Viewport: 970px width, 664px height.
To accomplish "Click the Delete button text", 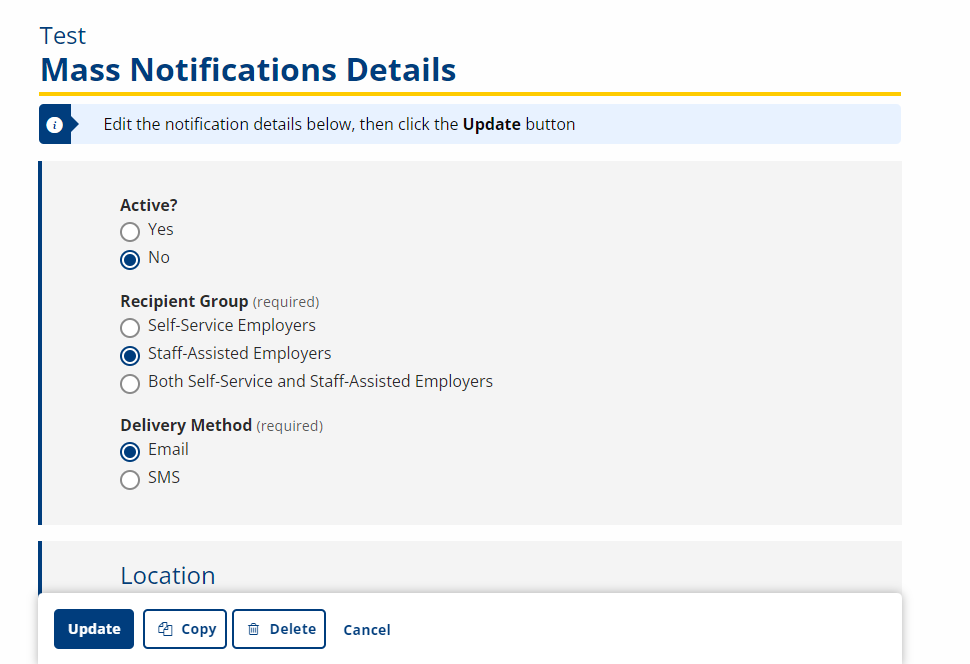I will [292, 629].
